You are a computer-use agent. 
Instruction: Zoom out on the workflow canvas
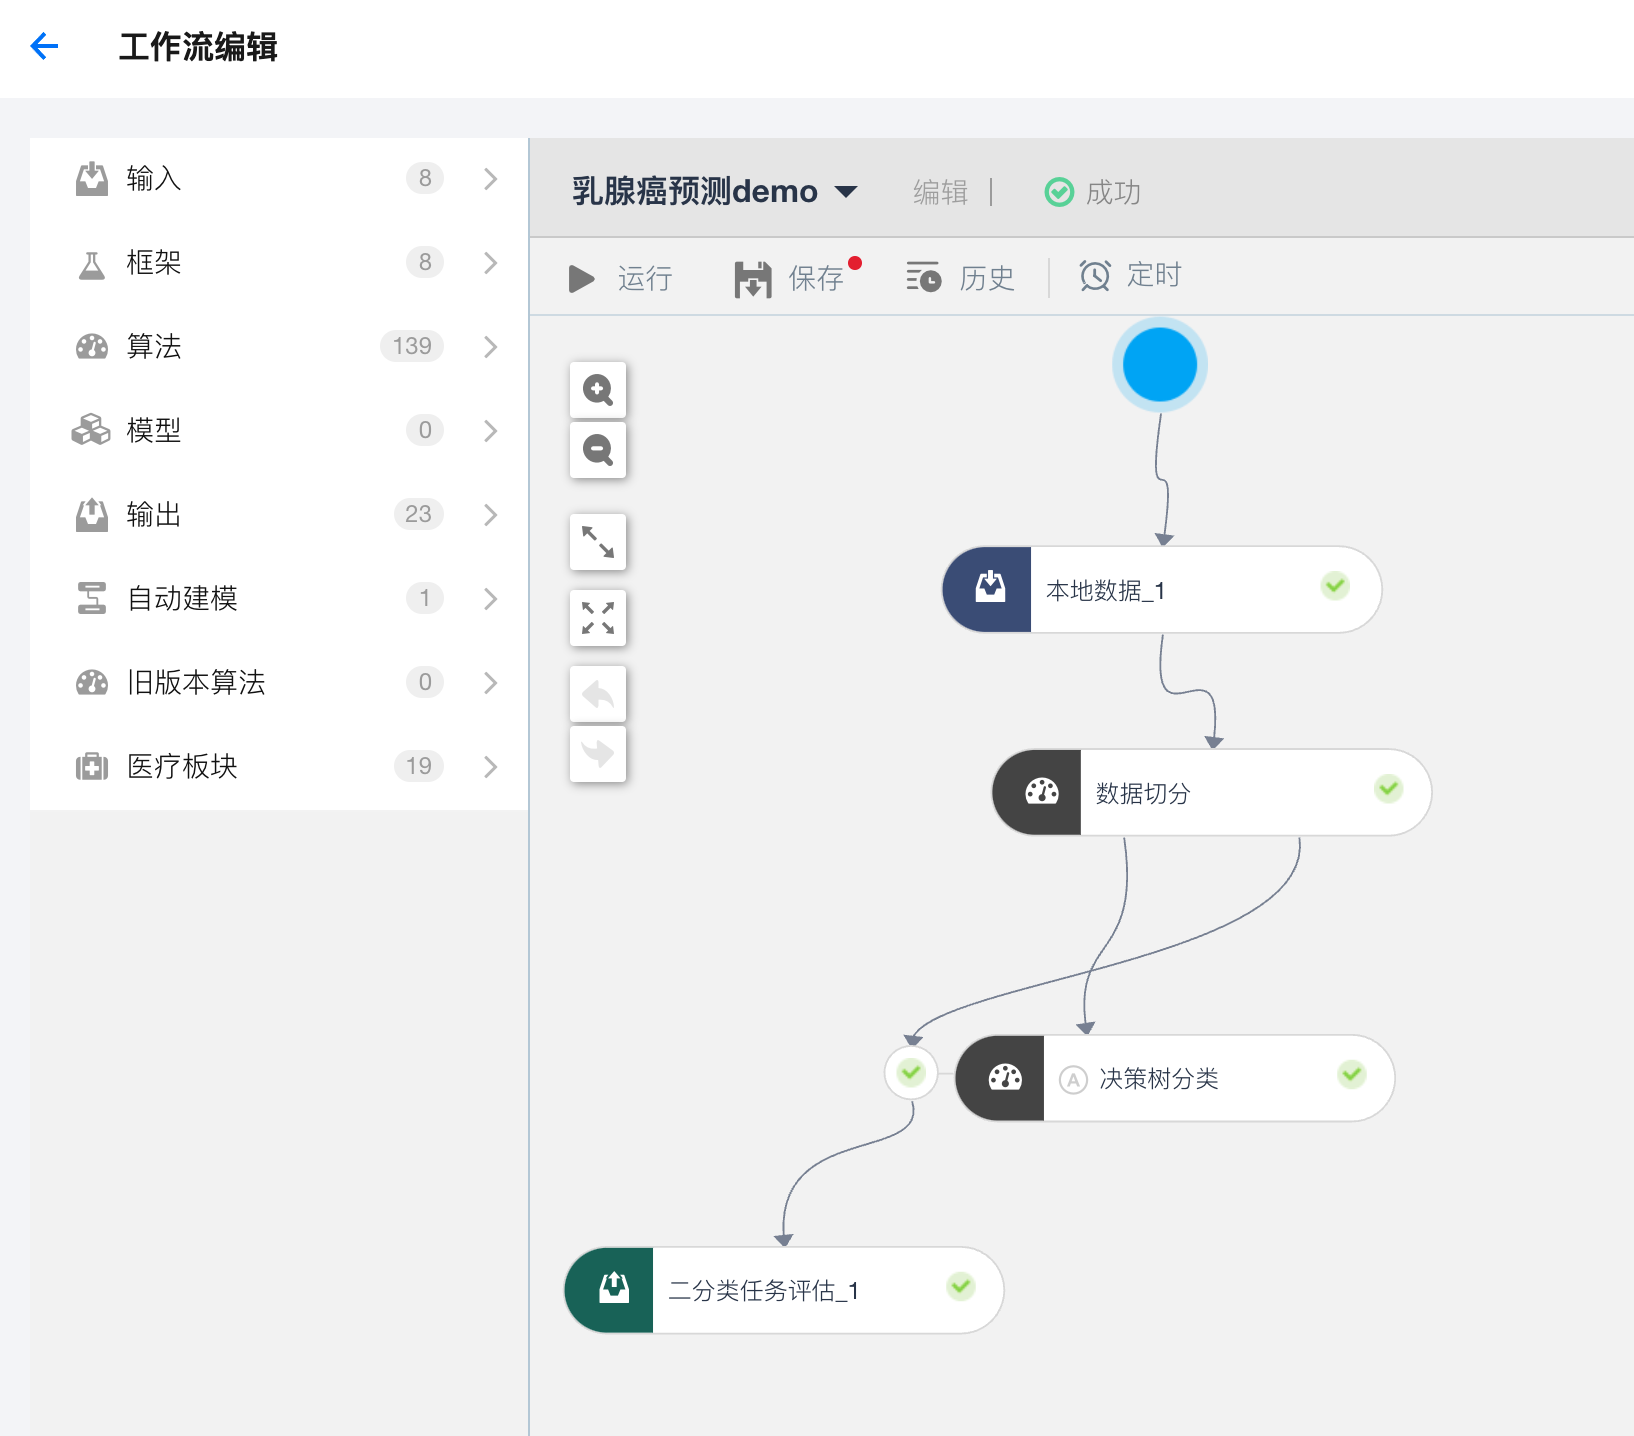pyautogui.click(x=598, y=450)
